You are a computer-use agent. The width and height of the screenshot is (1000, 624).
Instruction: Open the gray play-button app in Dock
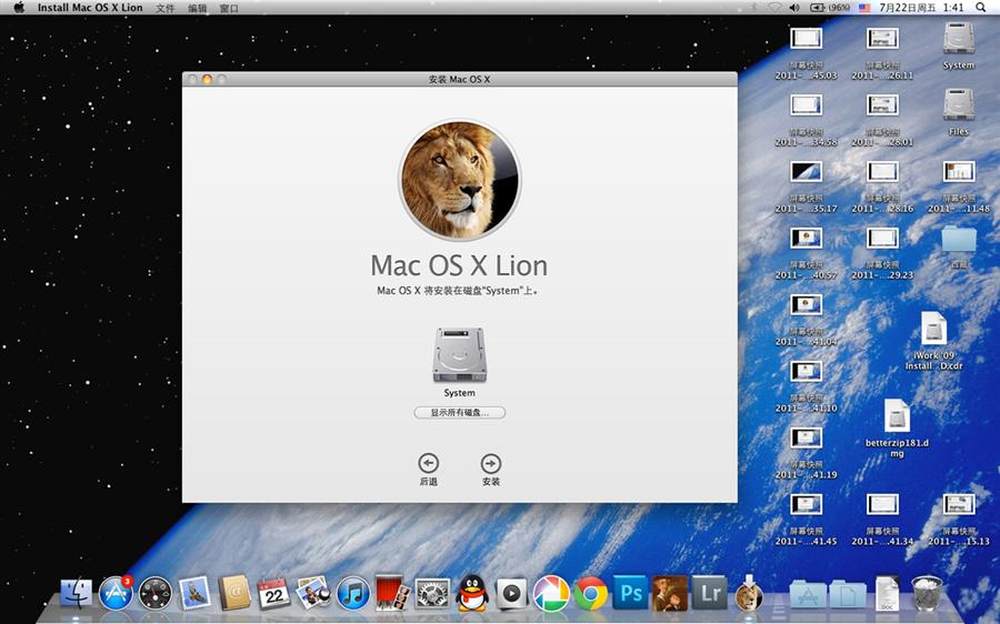(x=511, y=594)
